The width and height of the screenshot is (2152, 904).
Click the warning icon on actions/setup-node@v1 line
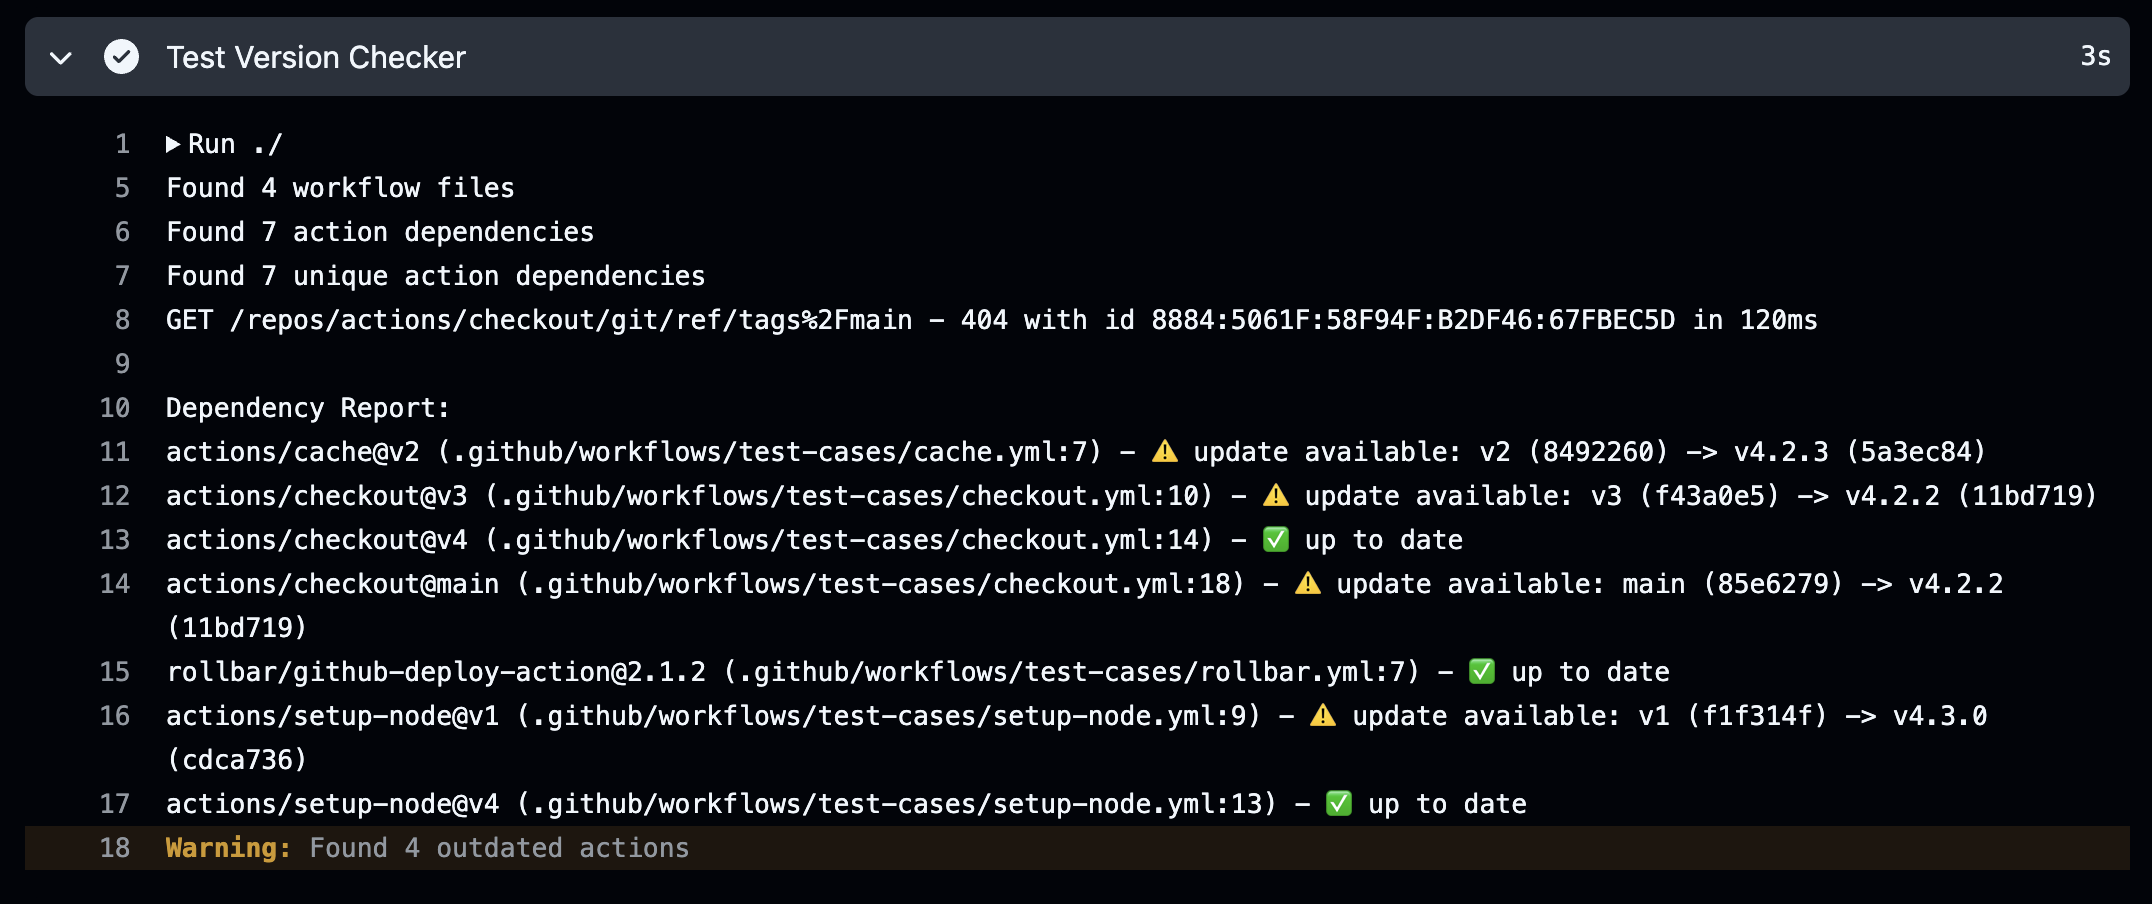[1323, 715]
